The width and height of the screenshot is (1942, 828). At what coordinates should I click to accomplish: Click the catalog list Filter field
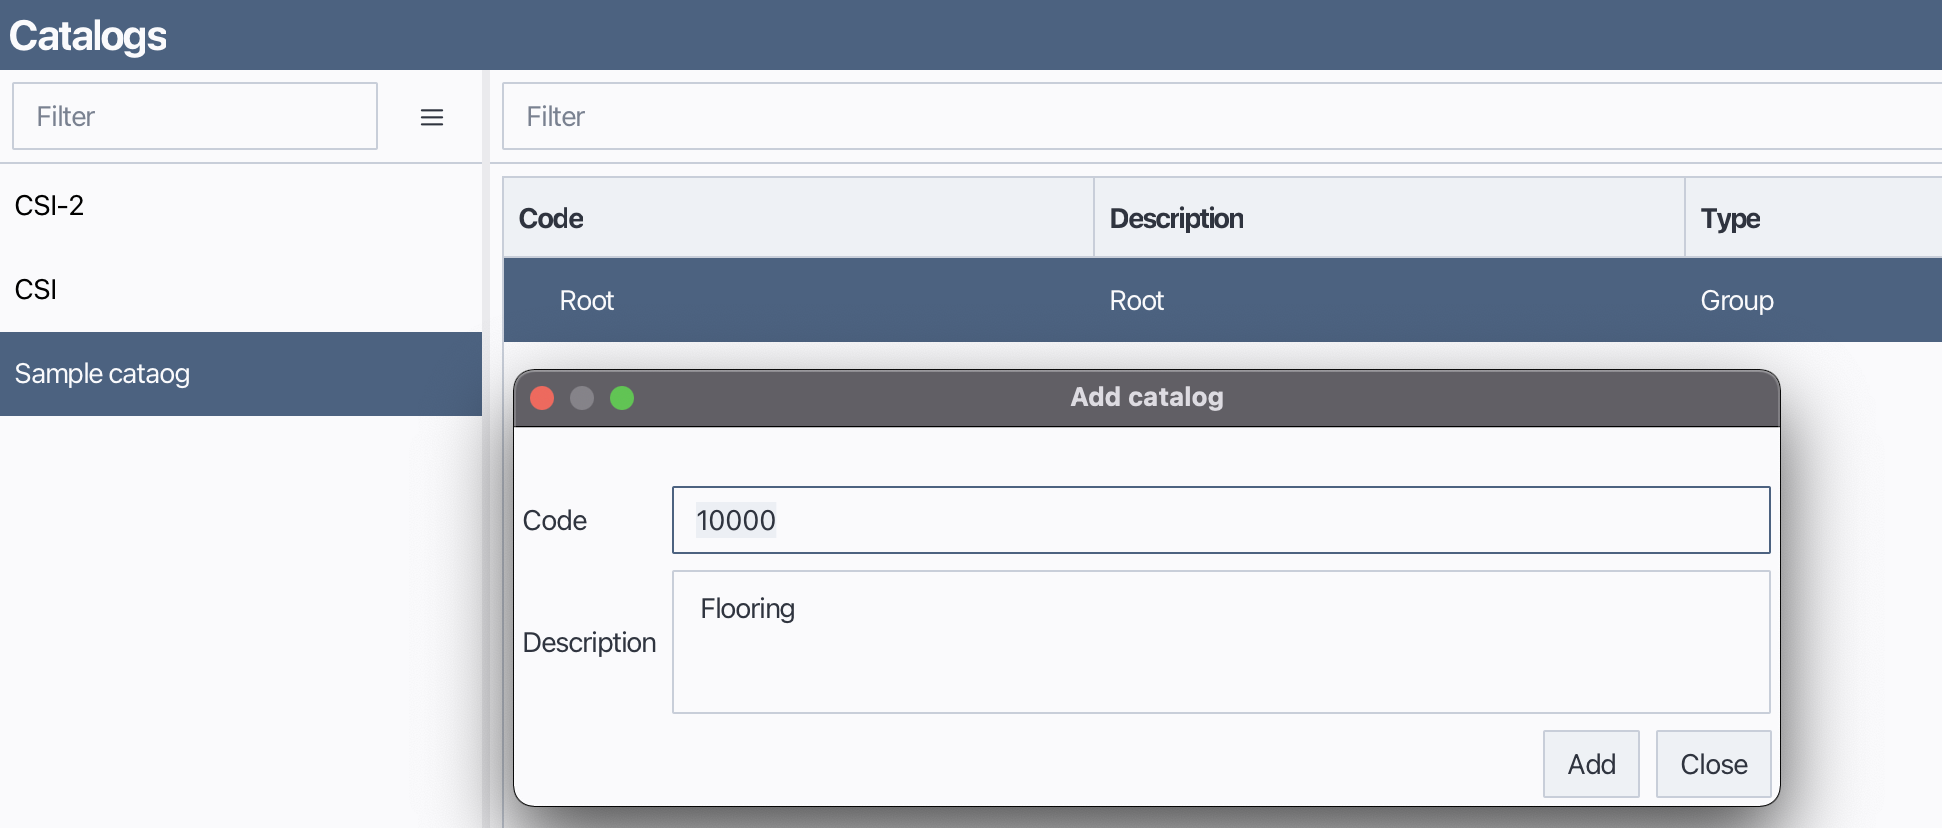(195, 116)
